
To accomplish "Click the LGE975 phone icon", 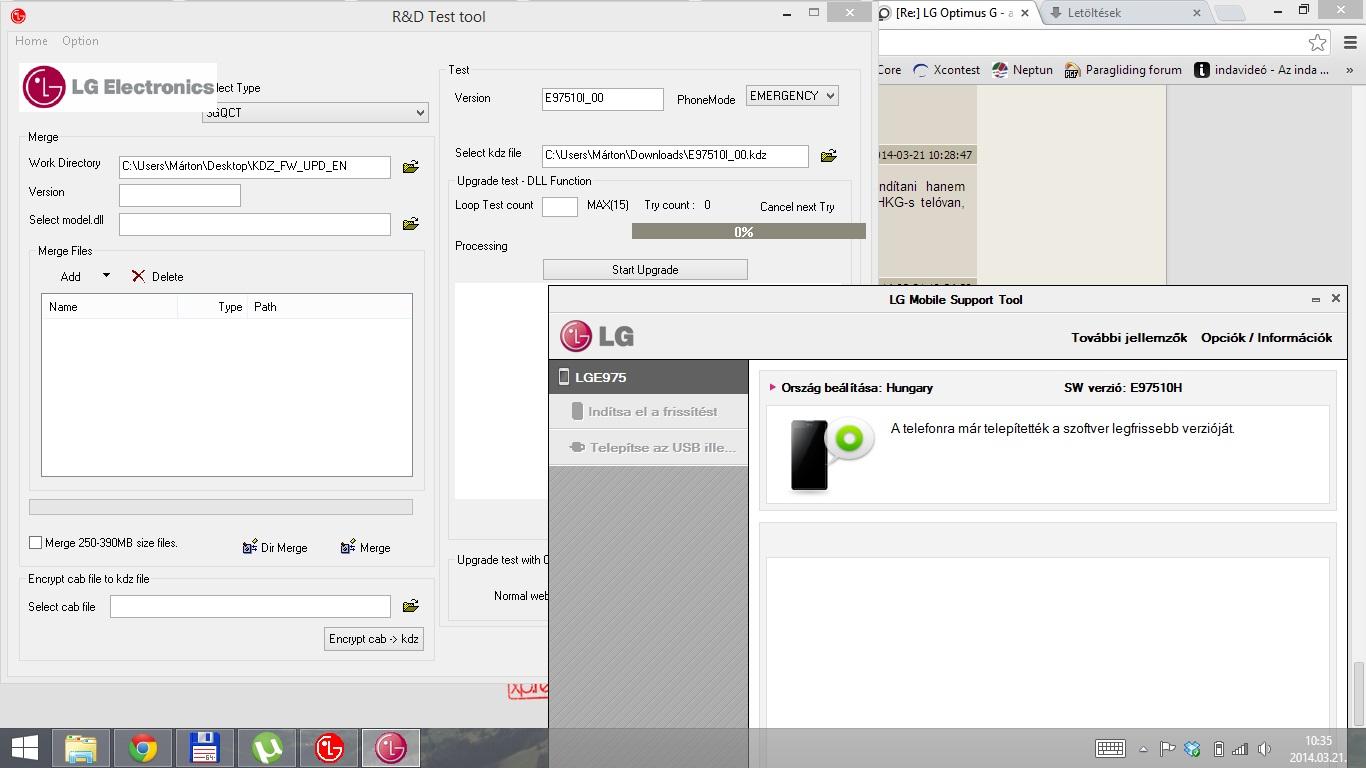I will pos(564,377).
